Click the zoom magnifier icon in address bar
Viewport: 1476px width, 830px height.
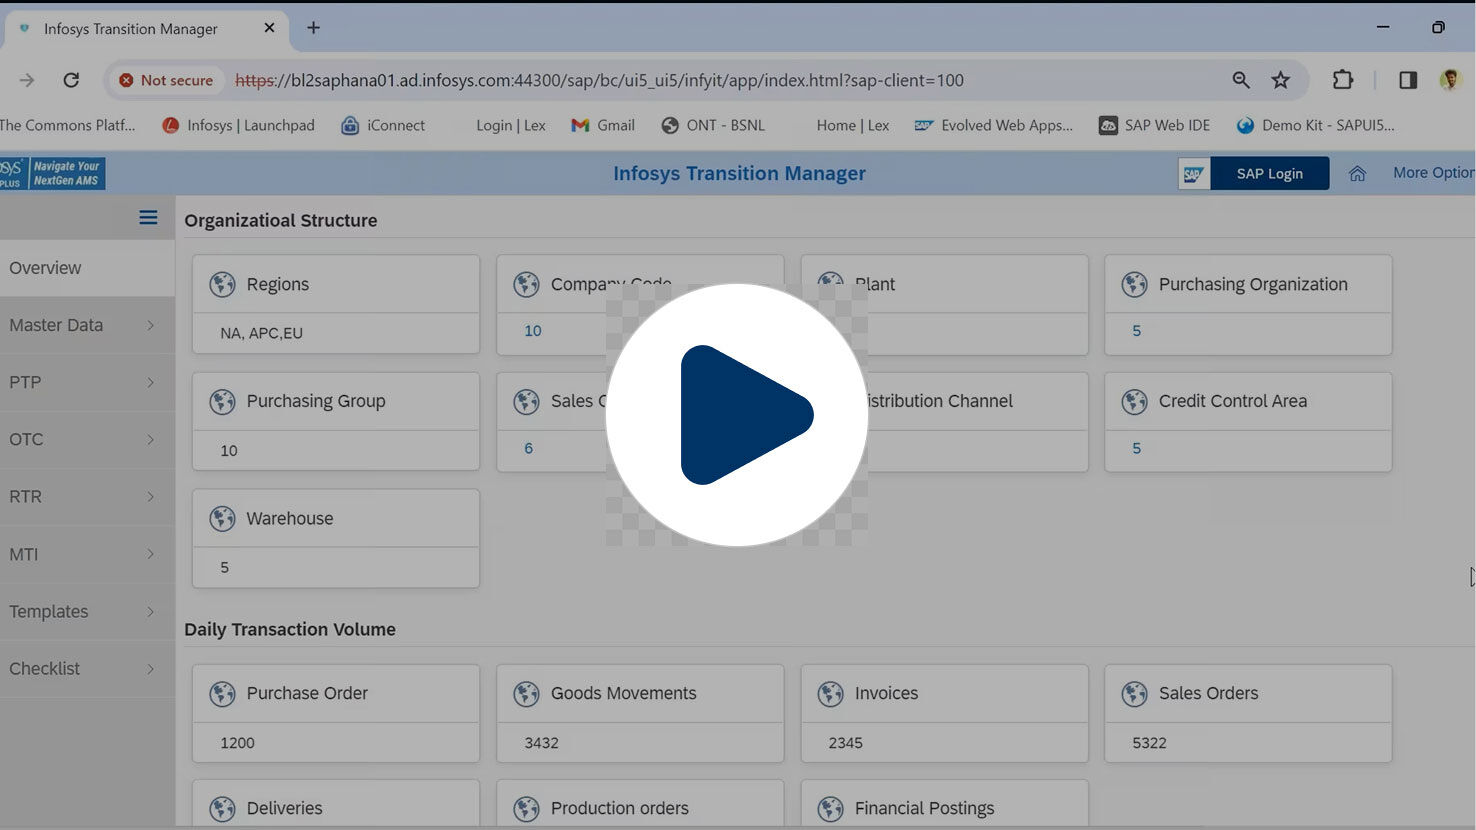click(1241, 80)
